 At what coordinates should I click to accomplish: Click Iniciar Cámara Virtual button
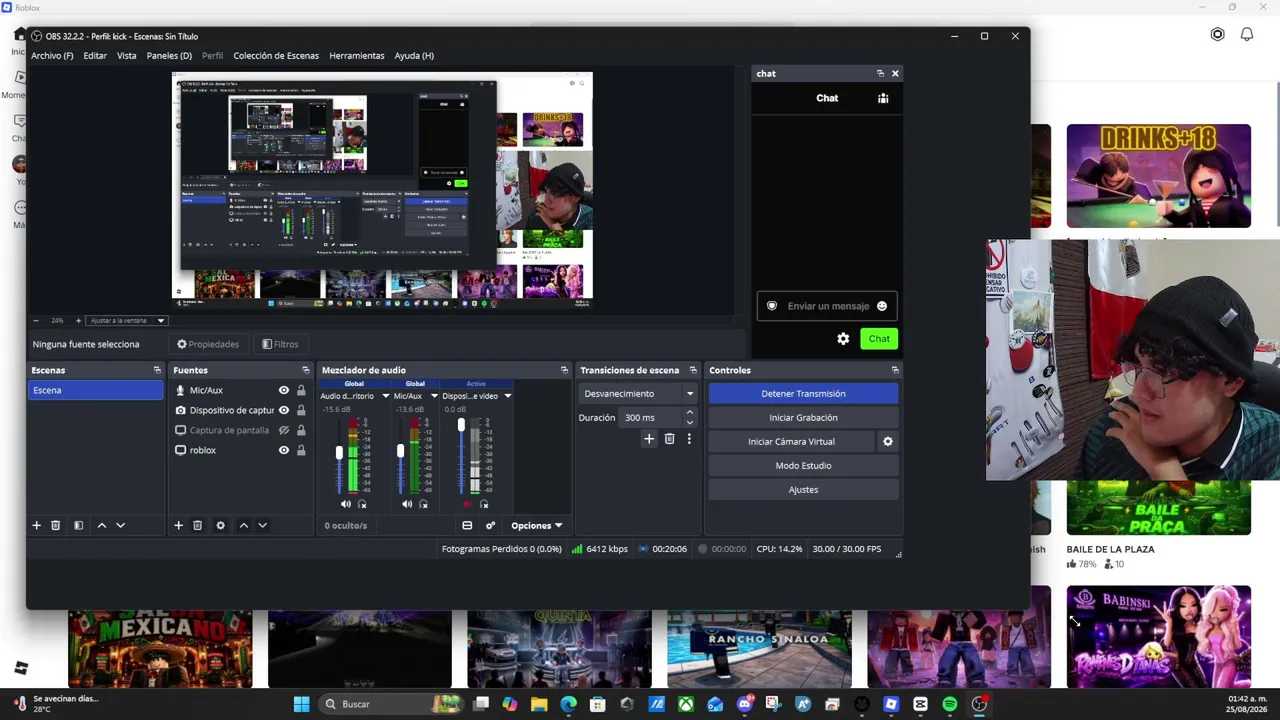click(791, 442)
